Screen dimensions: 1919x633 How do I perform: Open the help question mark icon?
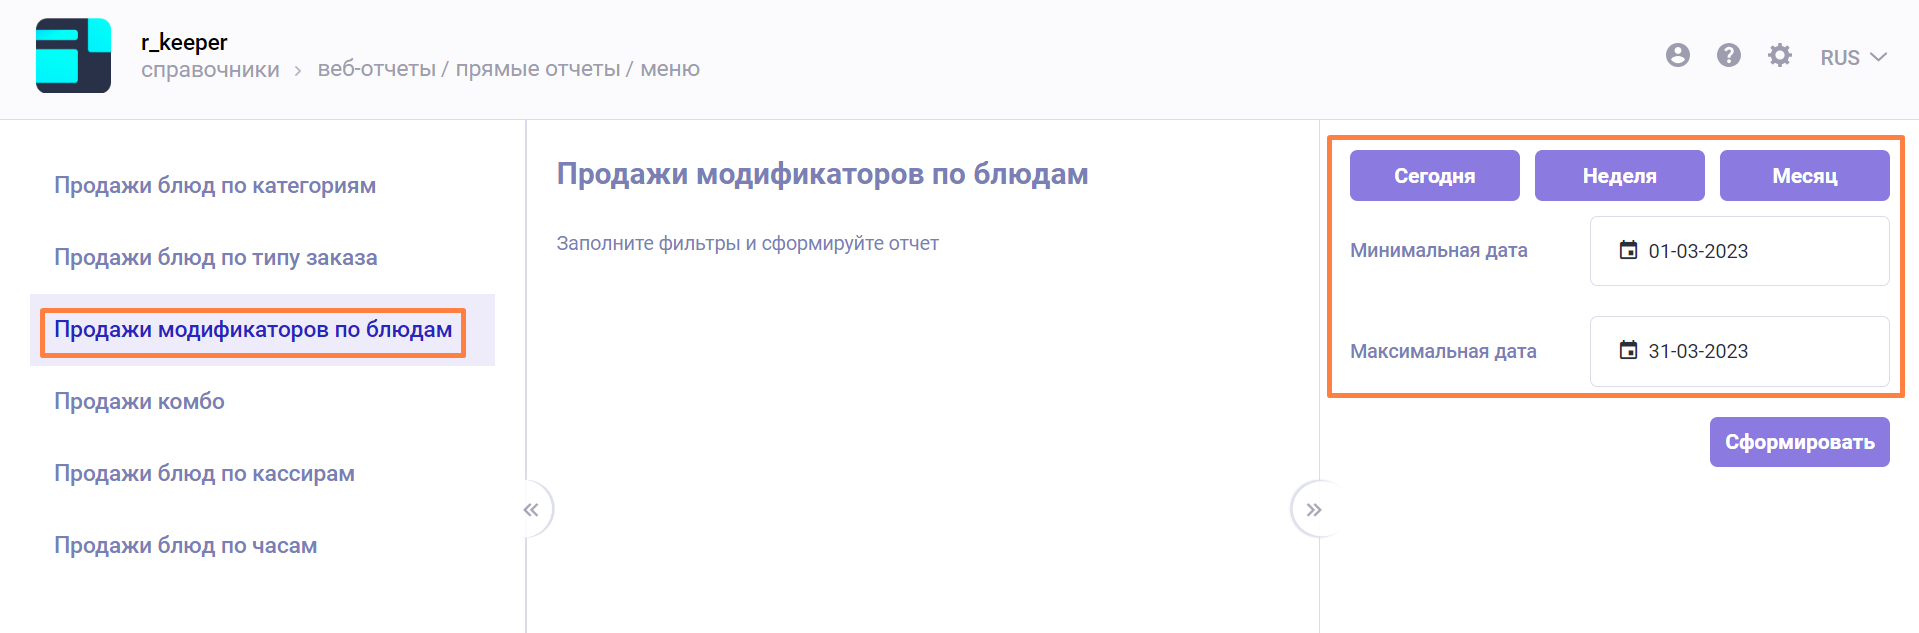point(1728,56)
